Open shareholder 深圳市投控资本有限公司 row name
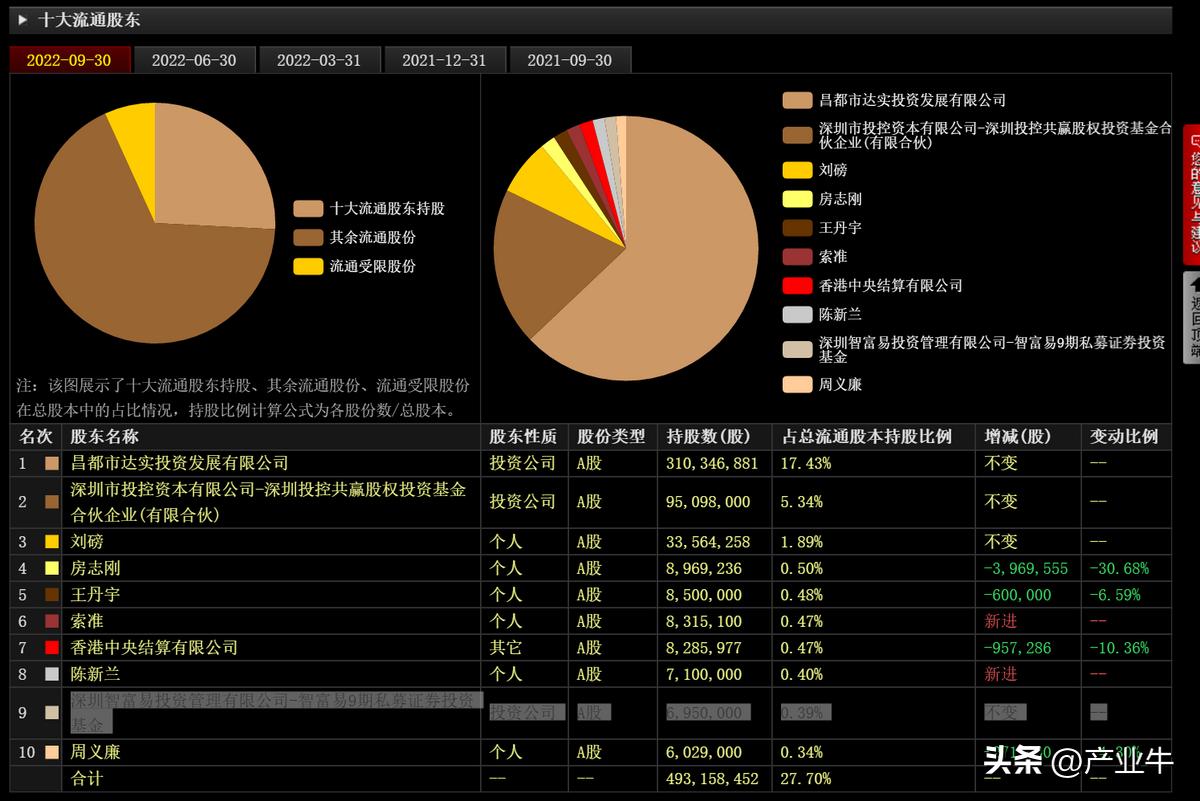 [x=268, y=502]
